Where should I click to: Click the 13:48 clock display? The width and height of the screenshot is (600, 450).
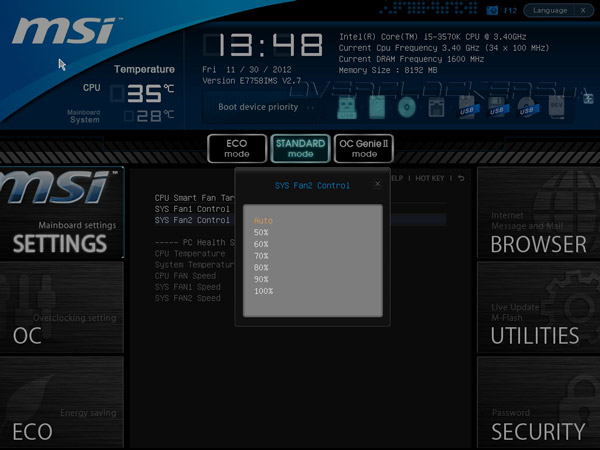pyautogui.click(x=263, y=45)
